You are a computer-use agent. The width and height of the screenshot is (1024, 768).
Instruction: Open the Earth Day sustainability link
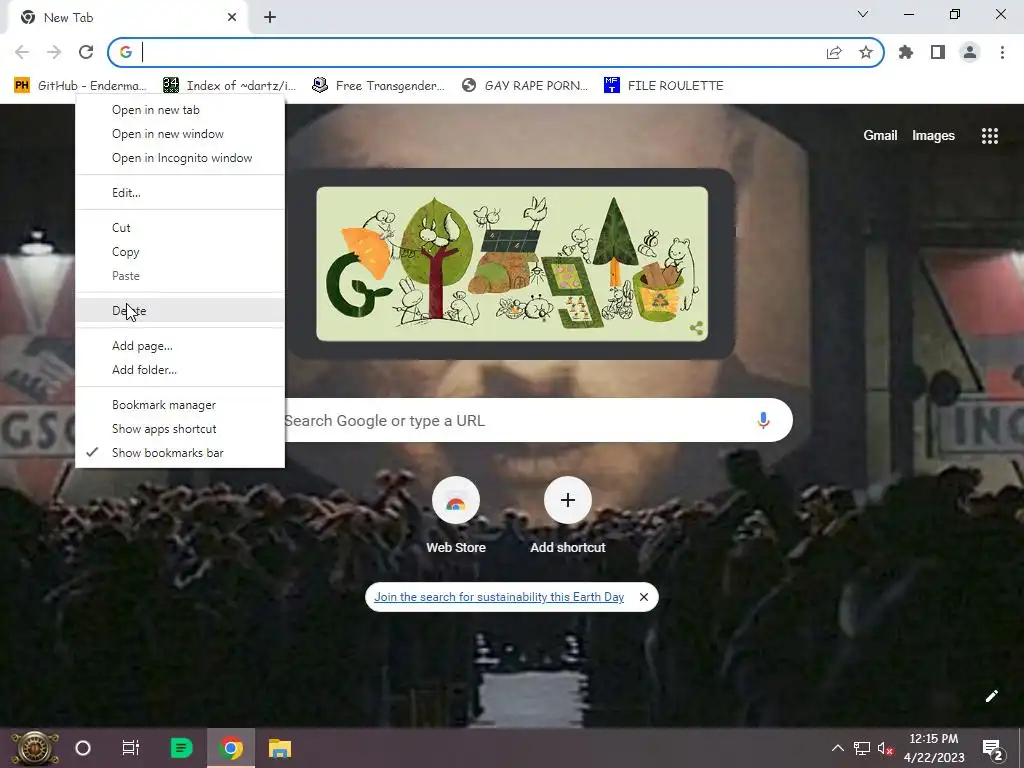click(499, 597)
